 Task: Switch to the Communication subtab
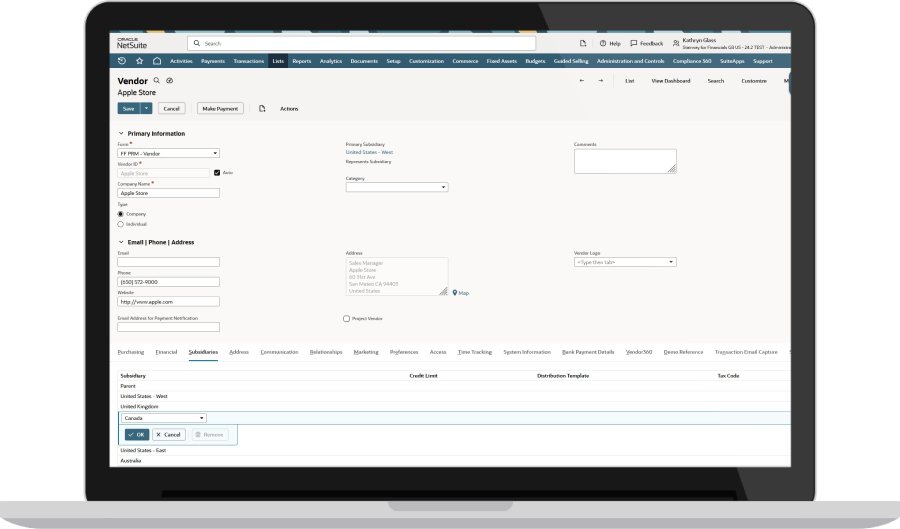point(280,352)
